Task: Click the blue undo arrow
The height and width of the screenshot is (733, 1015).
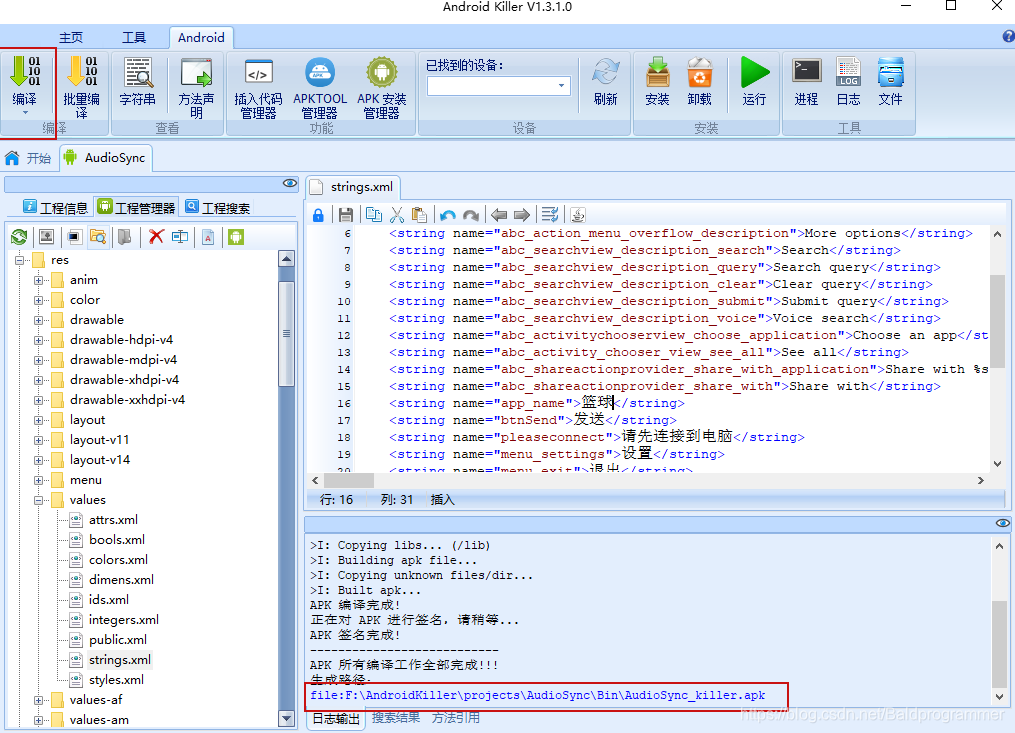Action: pyautogui.click(x=447, y=215)
